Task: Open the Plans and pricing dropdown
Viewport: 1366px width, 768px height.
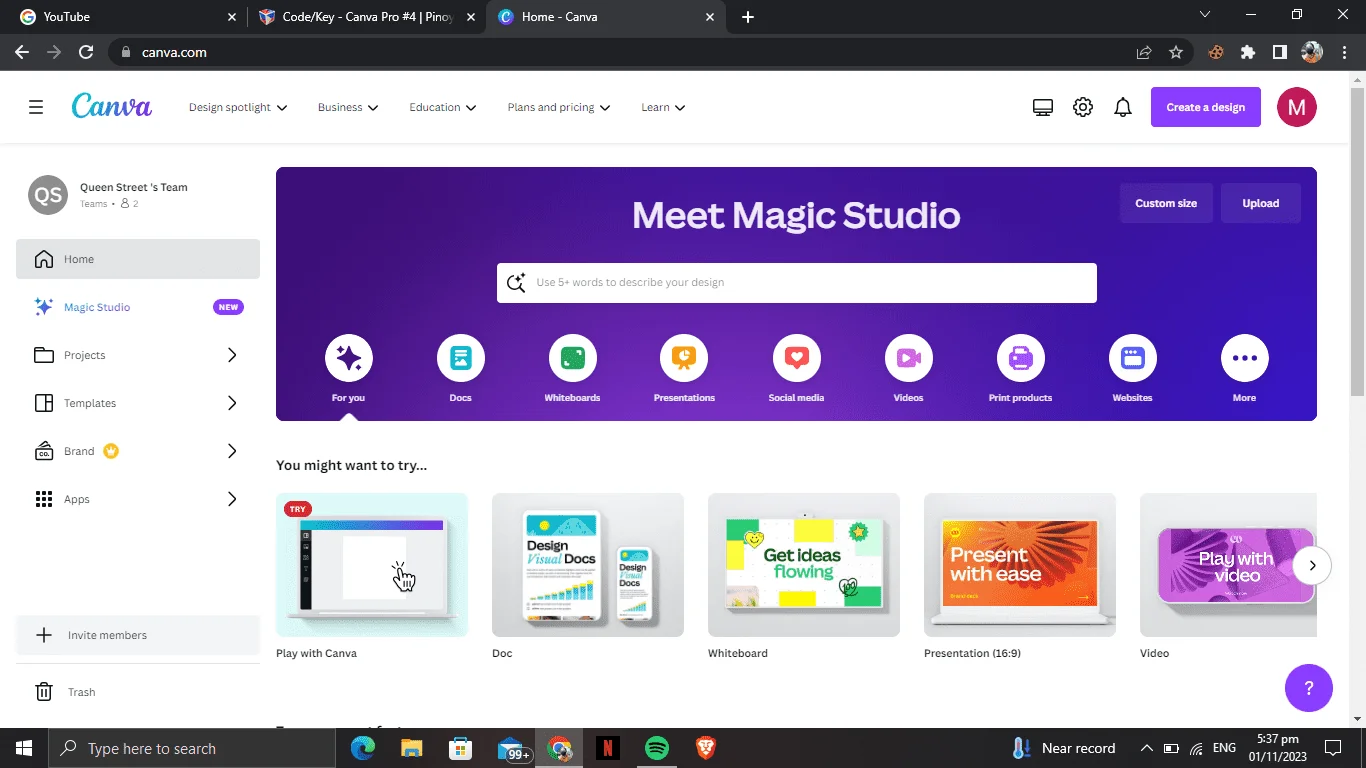Action: click(x=559, y=107)
